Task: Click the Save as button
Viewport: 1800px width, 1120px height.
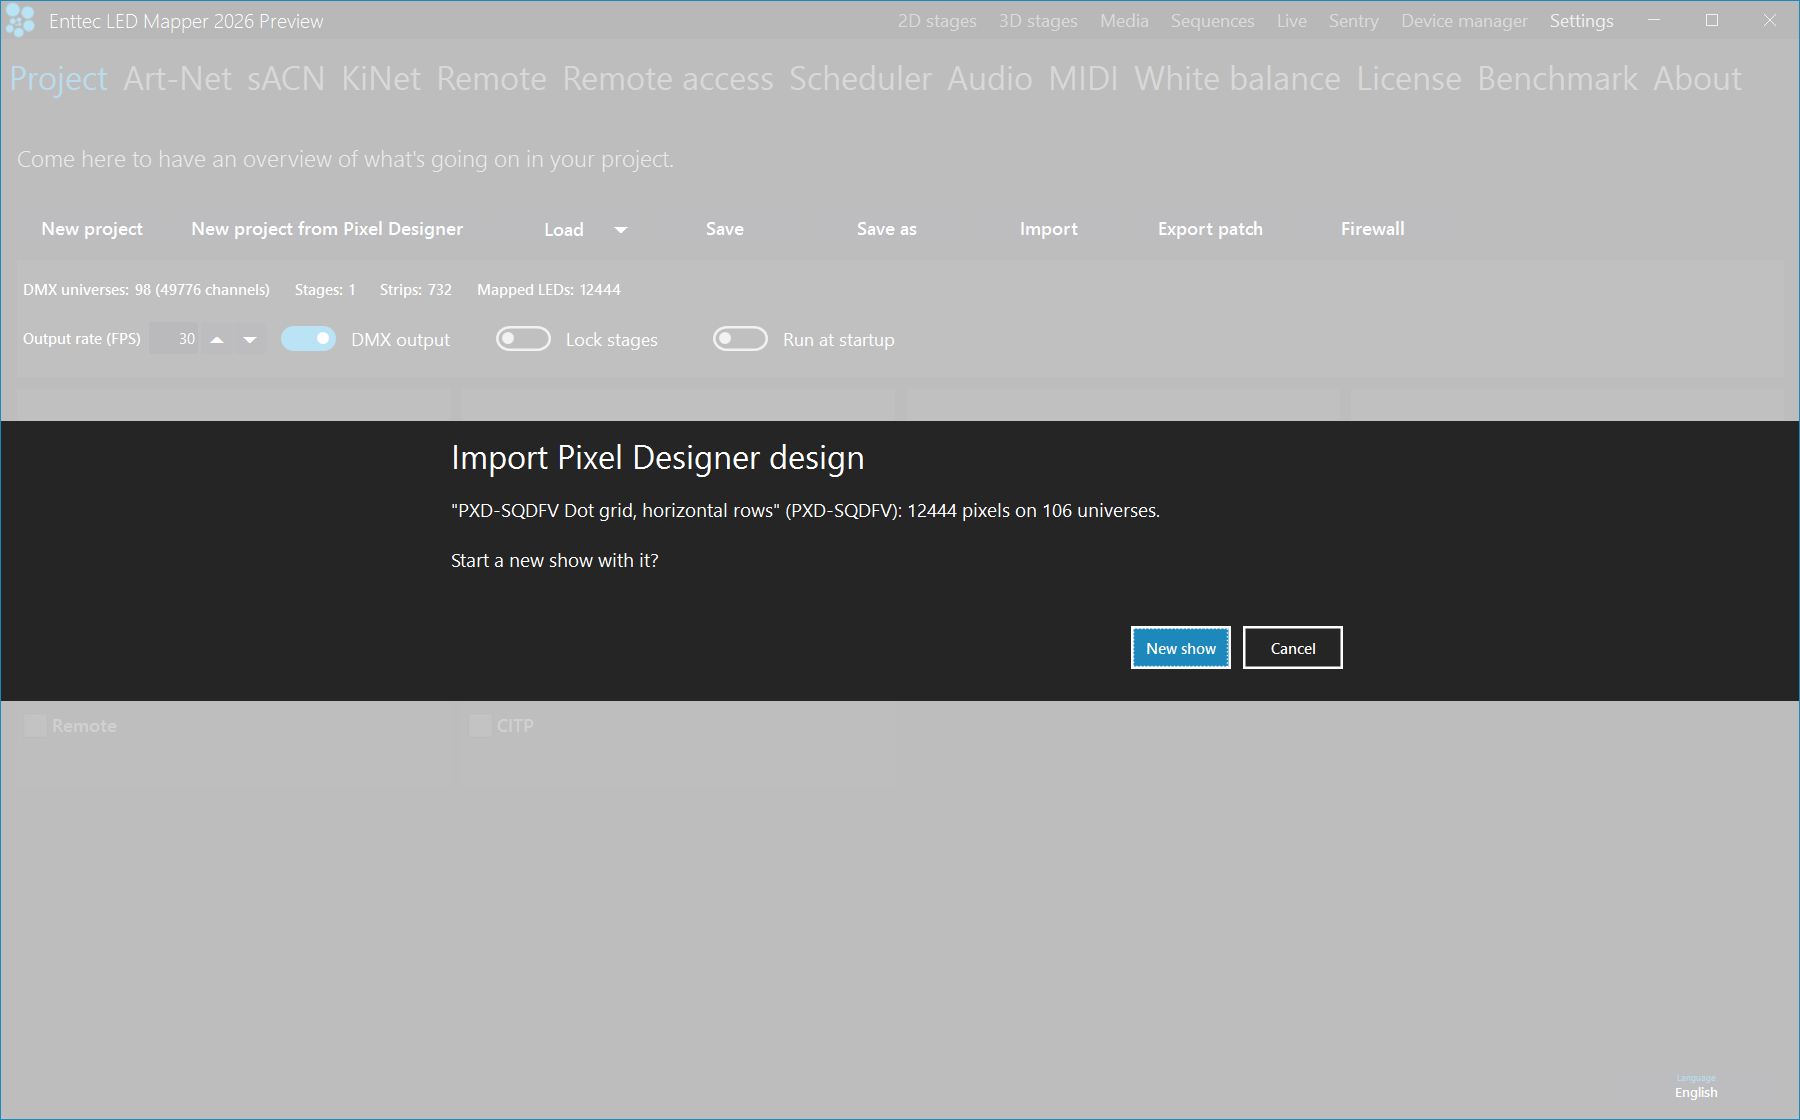Action: [x=887, y=229]
